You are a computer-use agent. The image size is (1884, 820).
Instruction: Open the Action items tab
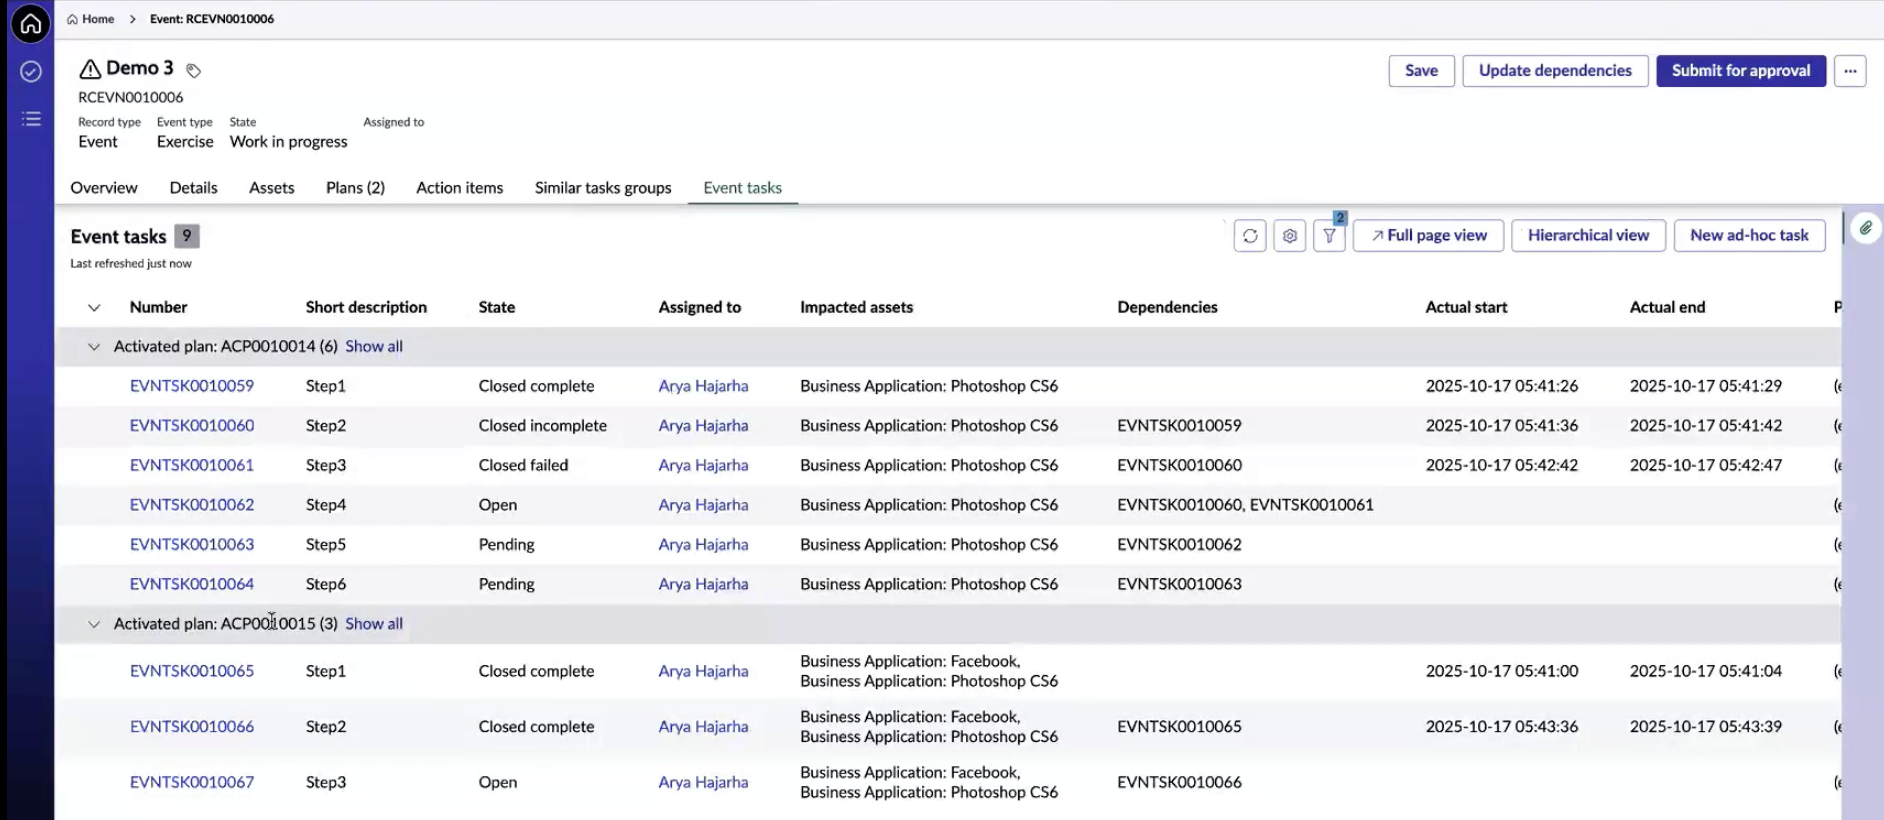[460, 188]
